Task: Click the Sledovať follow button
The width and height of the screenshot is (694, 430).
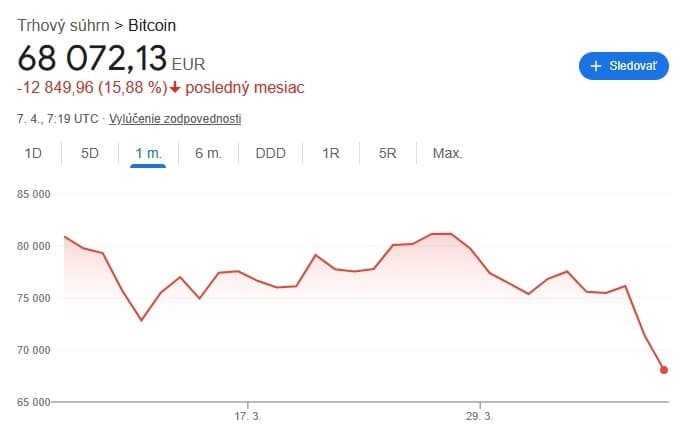Action: click(624, 66)
